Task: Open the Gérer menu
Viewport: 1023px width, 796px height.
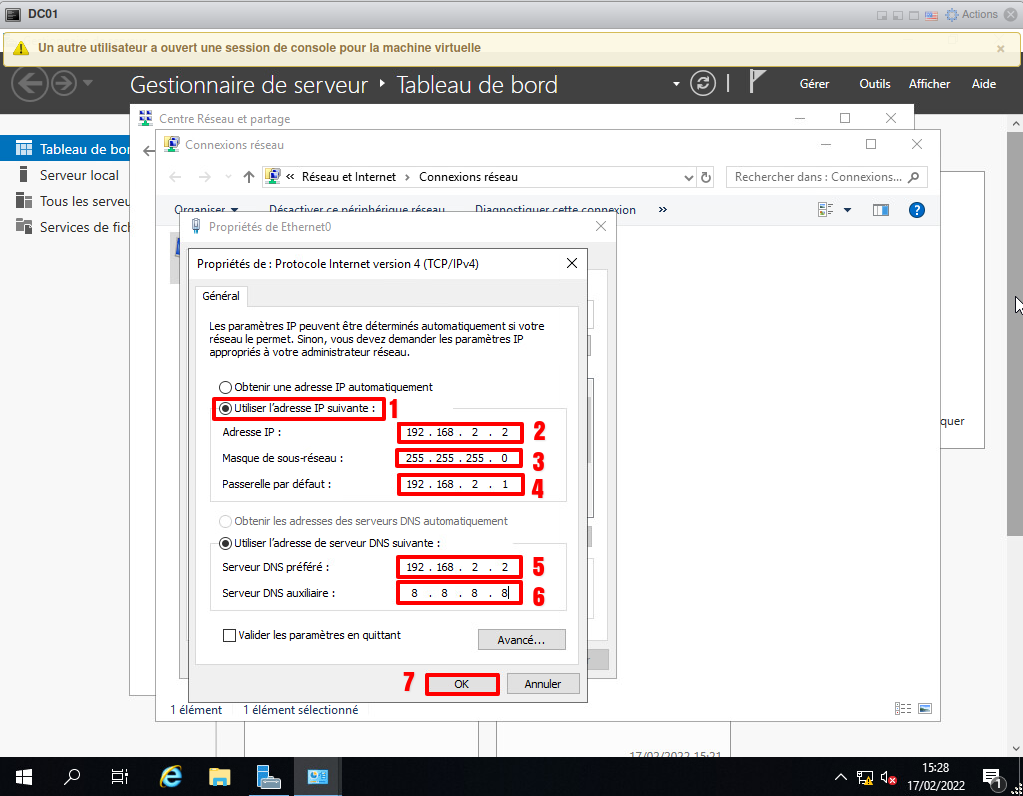Action: [x=814, y=84]
